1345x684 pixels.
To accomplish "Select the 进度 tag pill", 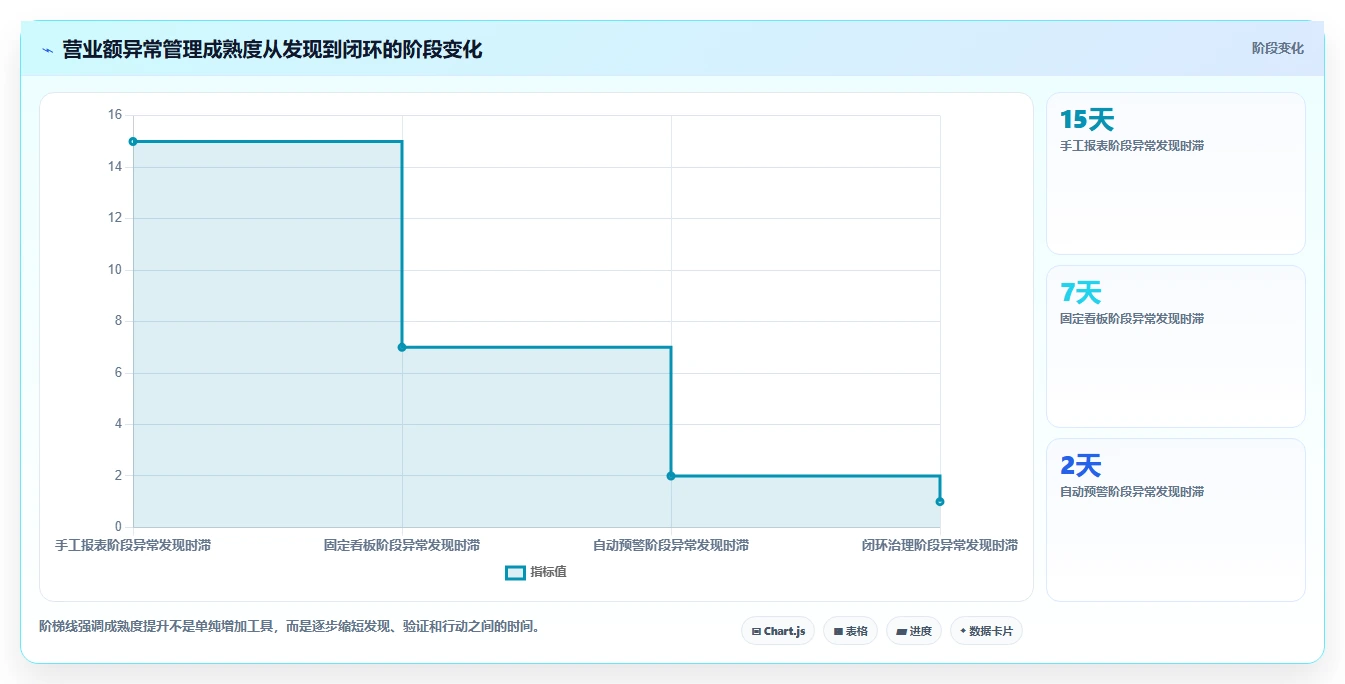I will [x=913, y=631].
